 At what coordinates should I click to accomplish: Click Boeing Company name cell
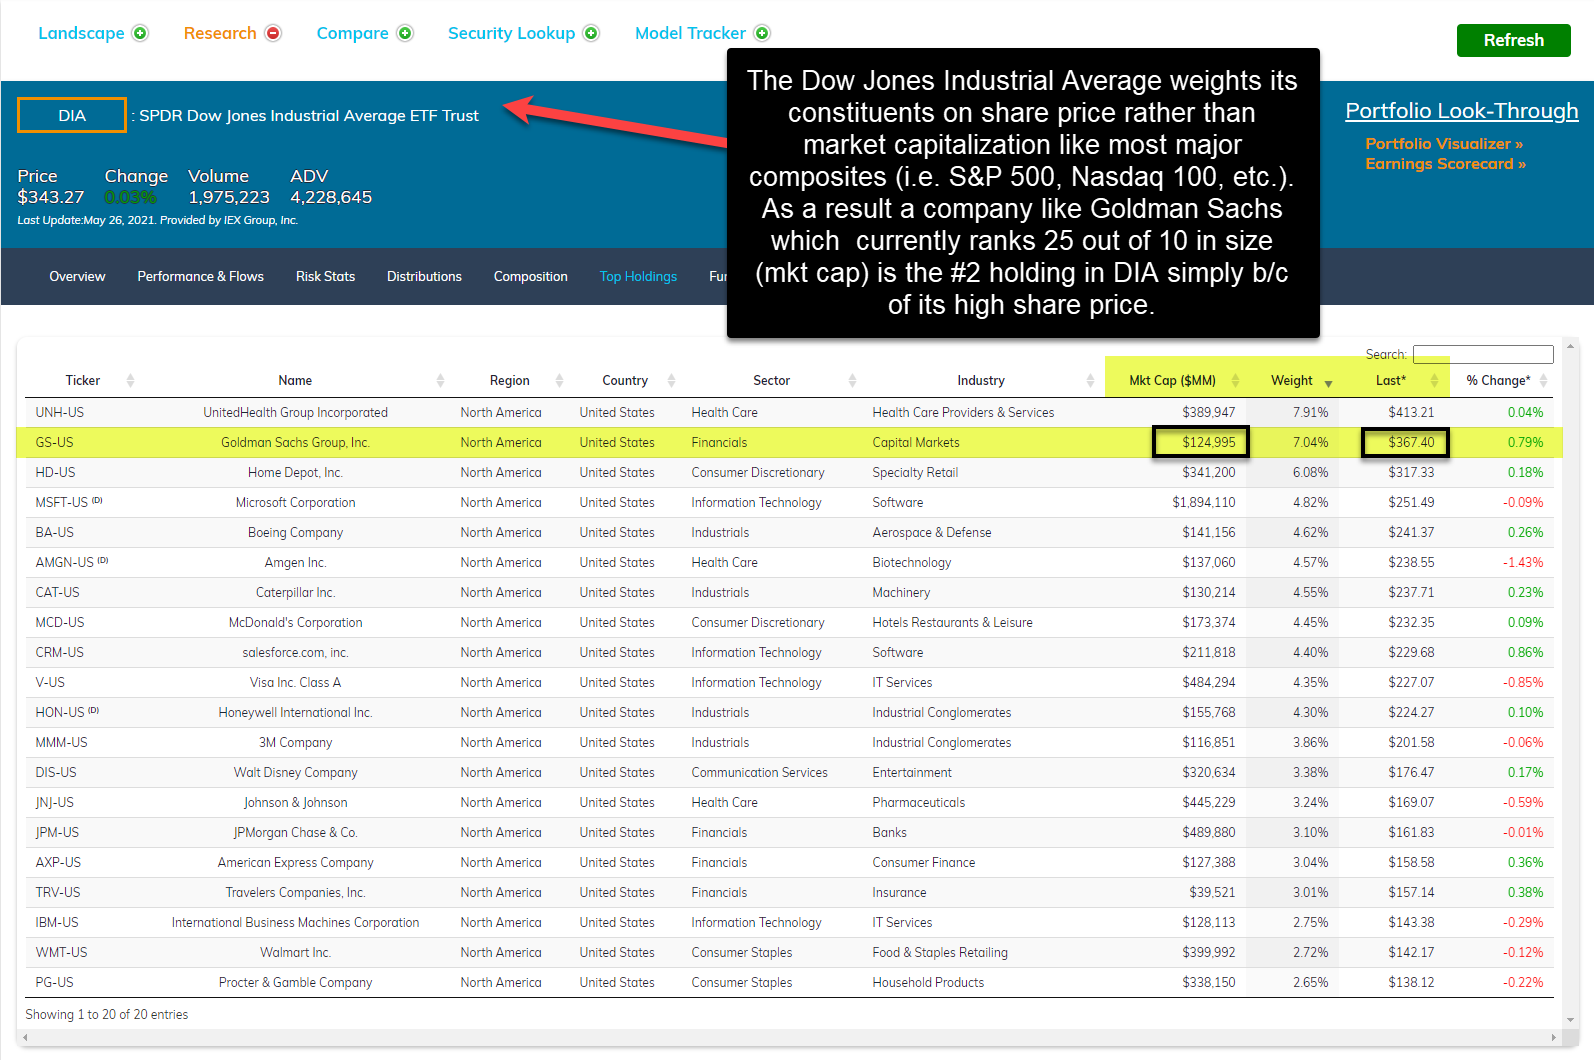click(295, 533)
